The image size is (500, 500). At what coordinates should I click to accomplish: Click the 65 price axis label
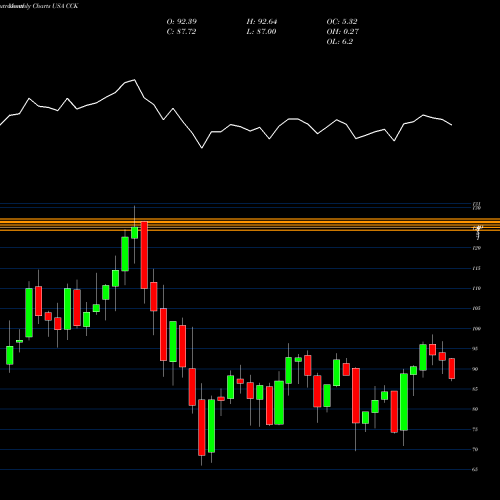click(476, 469)
